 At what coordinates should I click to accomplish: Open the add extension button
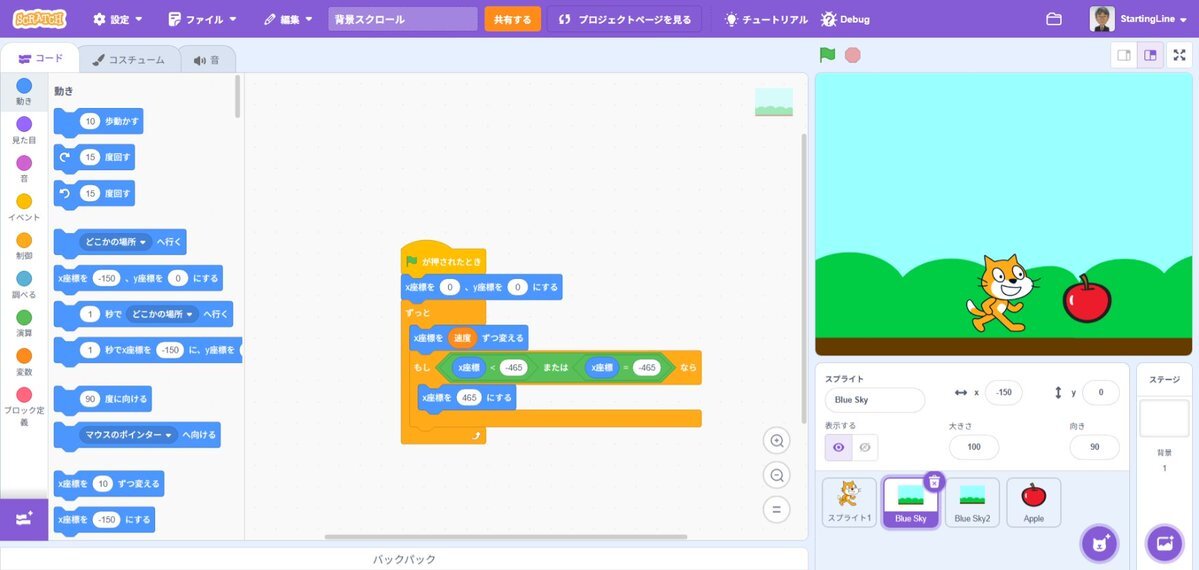coord(24,519)
